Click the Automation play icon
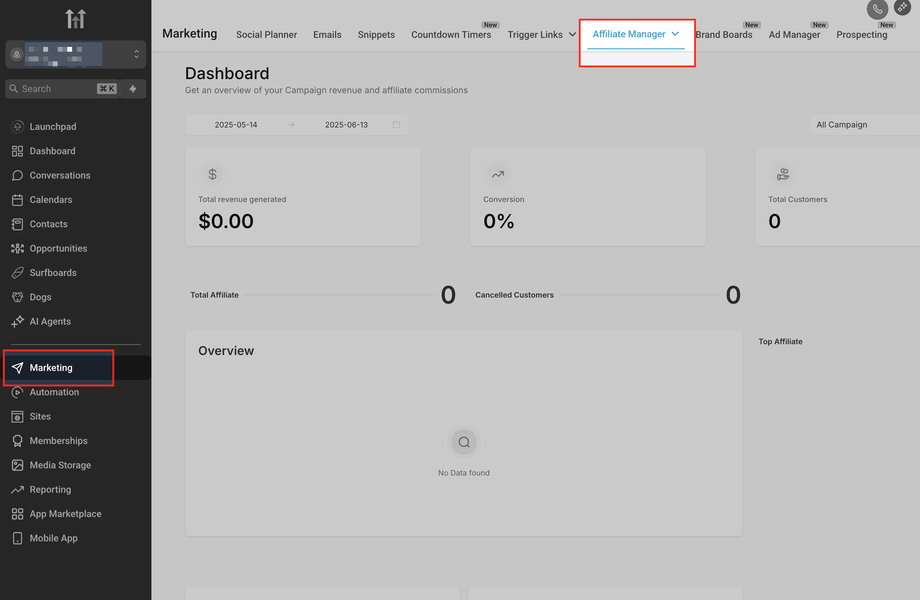This screenshot has height=600, width=920. click(18, 392)
